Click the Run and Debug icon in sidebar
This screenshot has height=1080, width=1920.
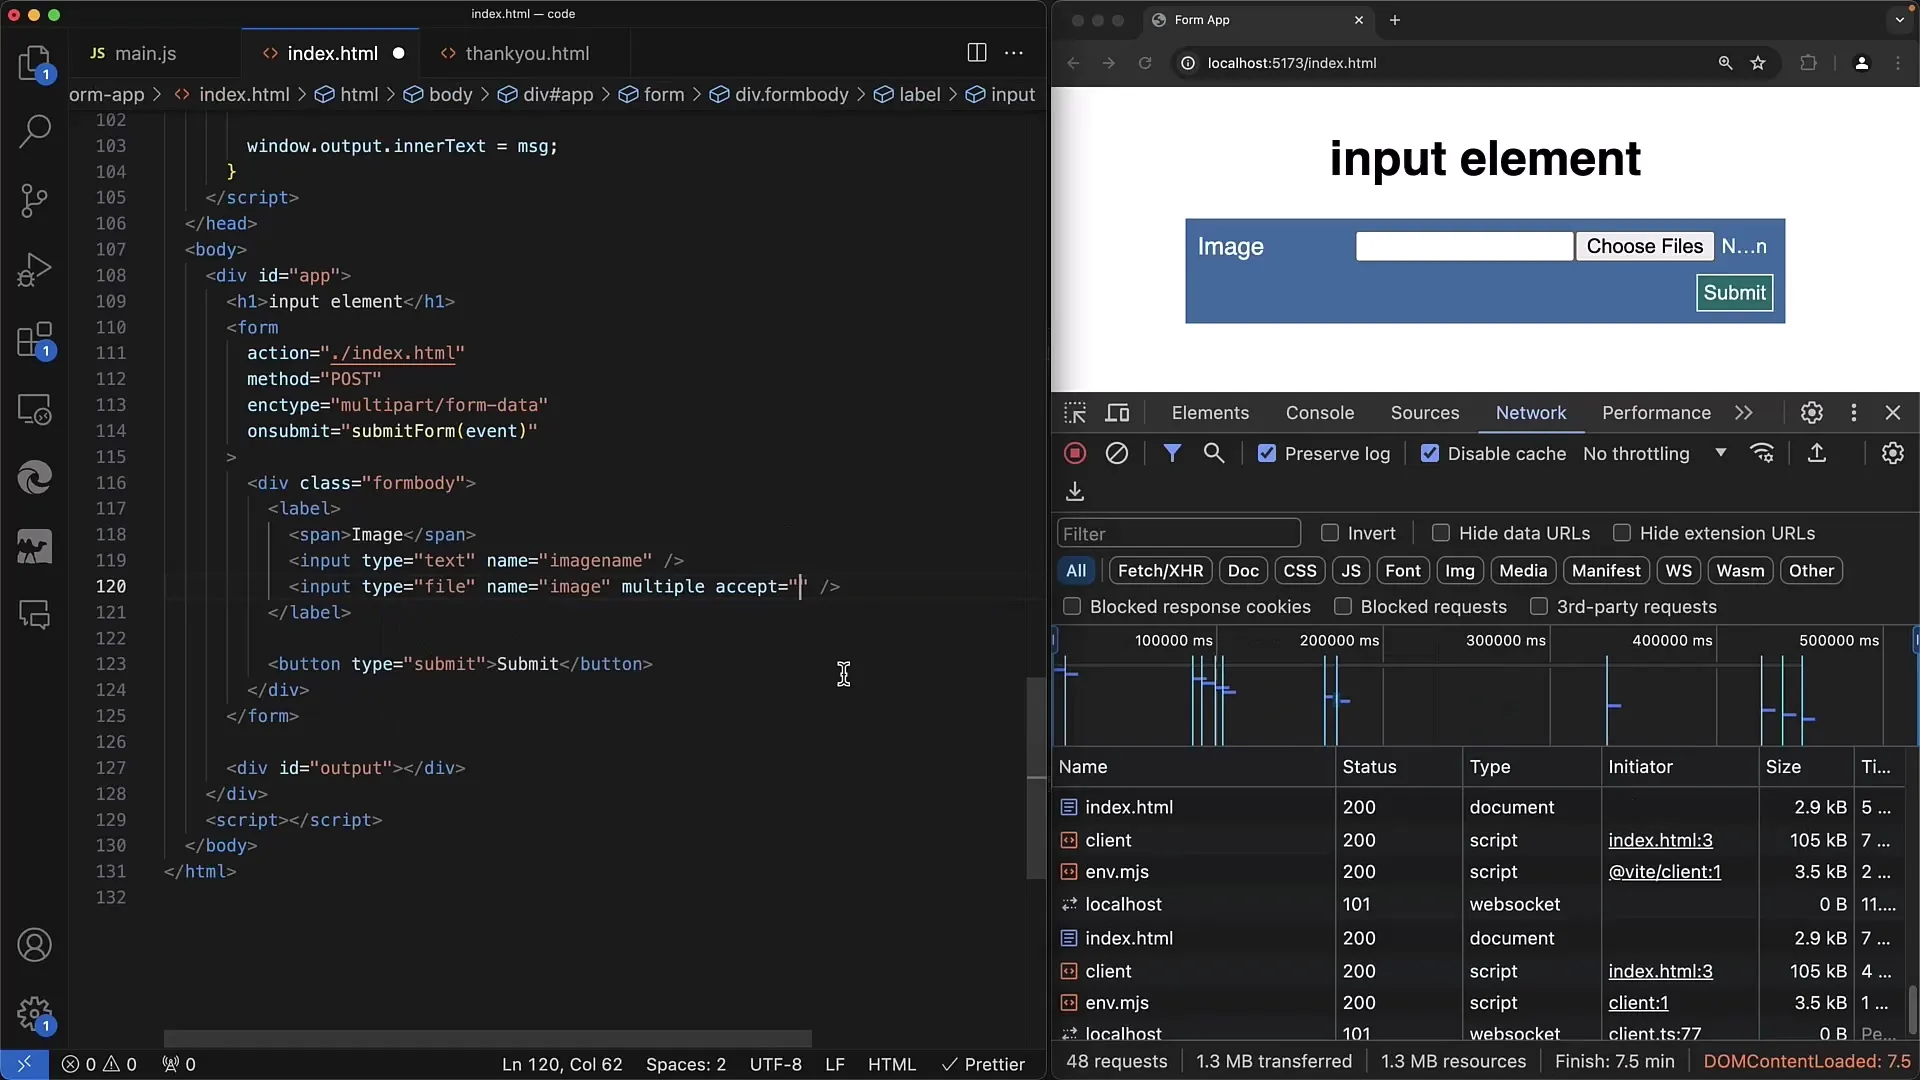[36, 268]
